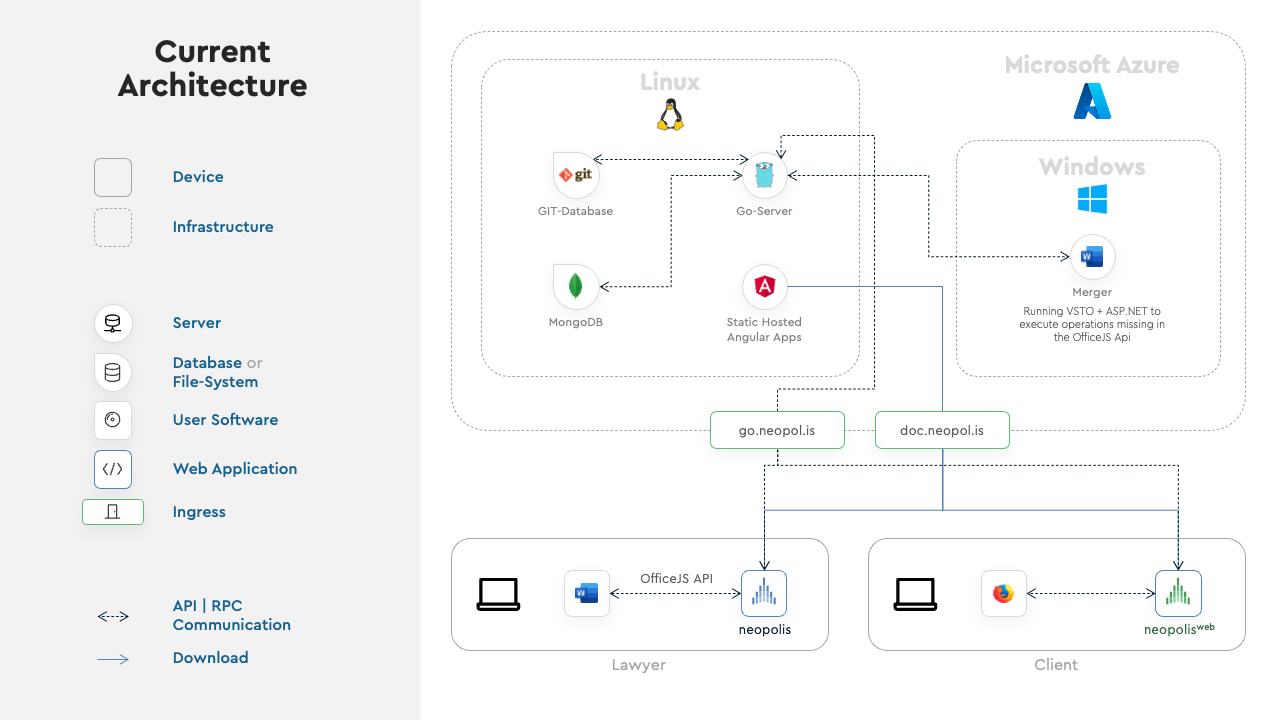1280x720 pixels.
Task: Click the go.neopol.is ingress box
Action: [777, 430]
